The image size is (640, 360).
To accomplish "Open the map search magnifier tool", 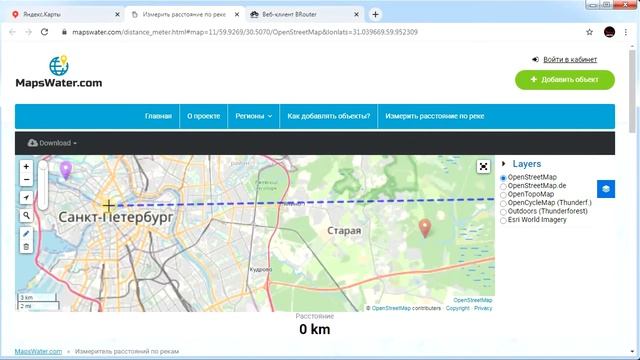I will click(x=26, y=216).
